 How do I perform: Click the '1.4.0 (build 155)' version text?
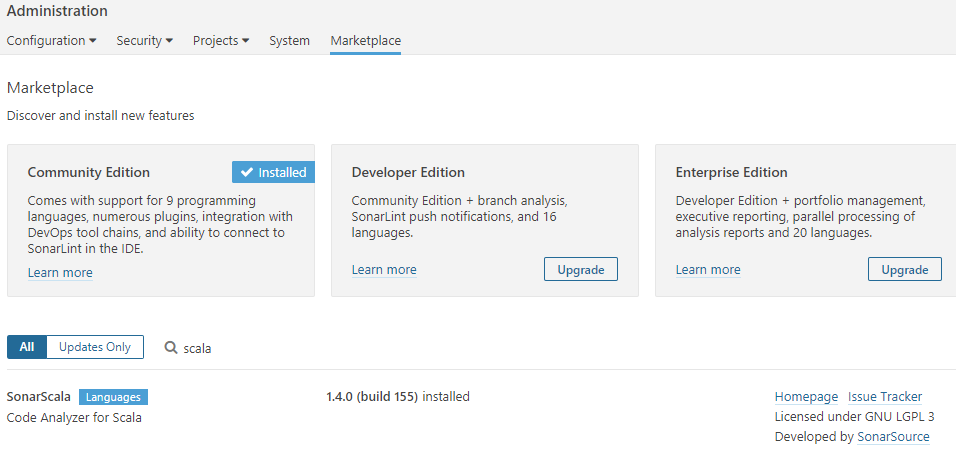372,397
